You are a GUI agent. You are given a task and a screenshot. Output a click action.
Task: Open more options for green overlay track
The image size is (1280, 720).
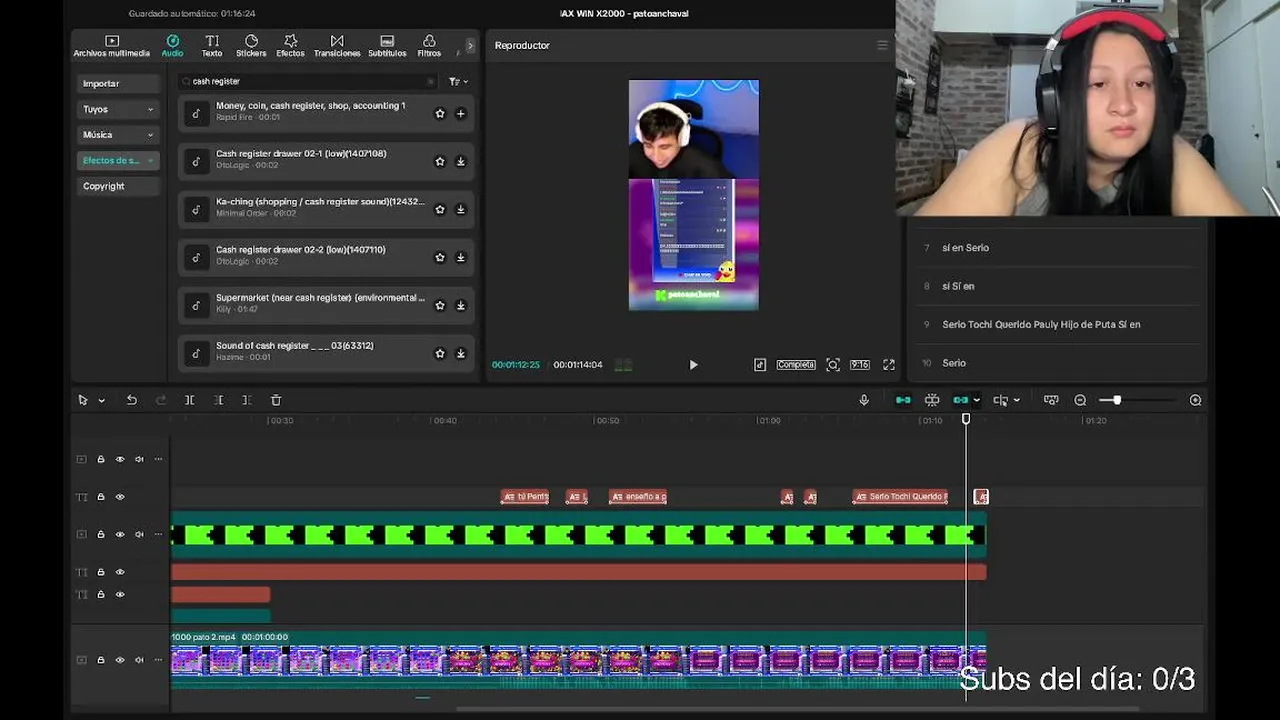click(x=158, y=534)
